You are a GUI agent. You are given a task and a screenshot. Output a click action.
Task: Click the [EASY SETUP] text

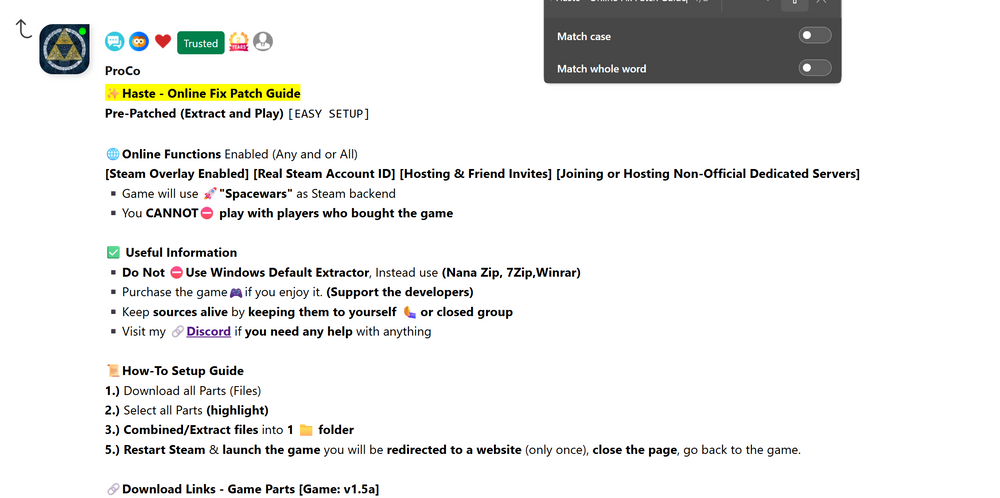tap(328, 114)
